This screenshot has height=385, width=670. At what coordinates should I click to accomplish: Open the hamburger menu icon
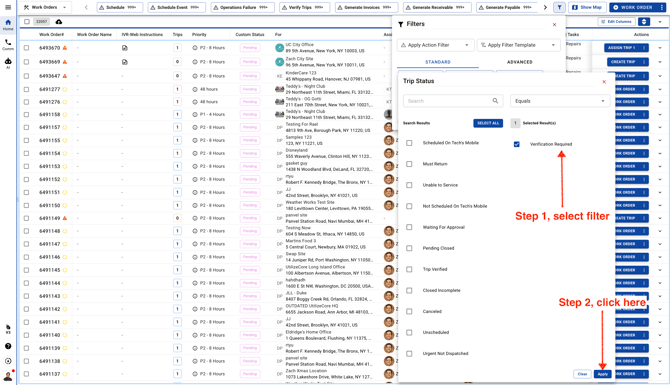[8, 7]
